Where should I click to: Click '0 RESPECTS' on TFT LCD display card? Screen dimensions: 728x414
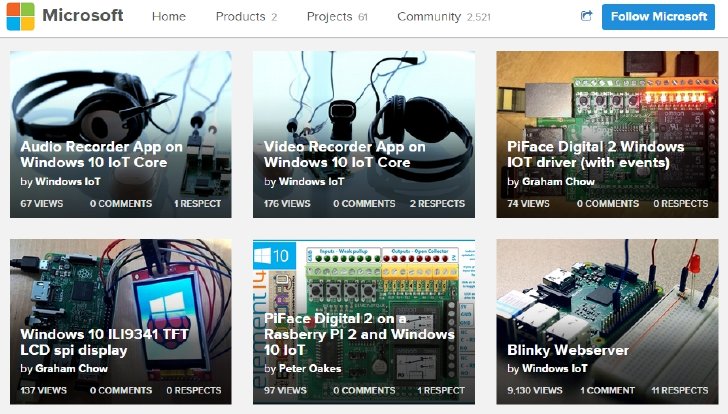pyautogui.click(x=194, y=390)
